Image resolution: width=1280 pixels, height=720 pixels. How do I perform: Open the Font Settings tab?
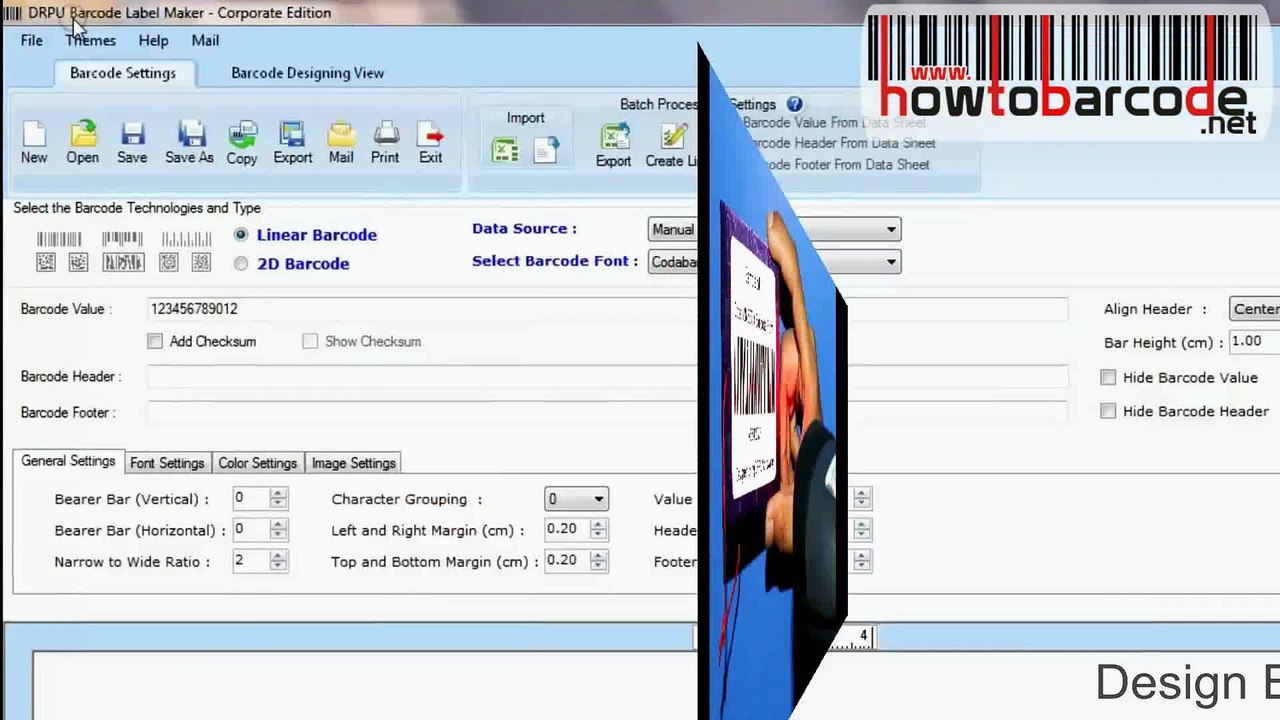point(167,463)
